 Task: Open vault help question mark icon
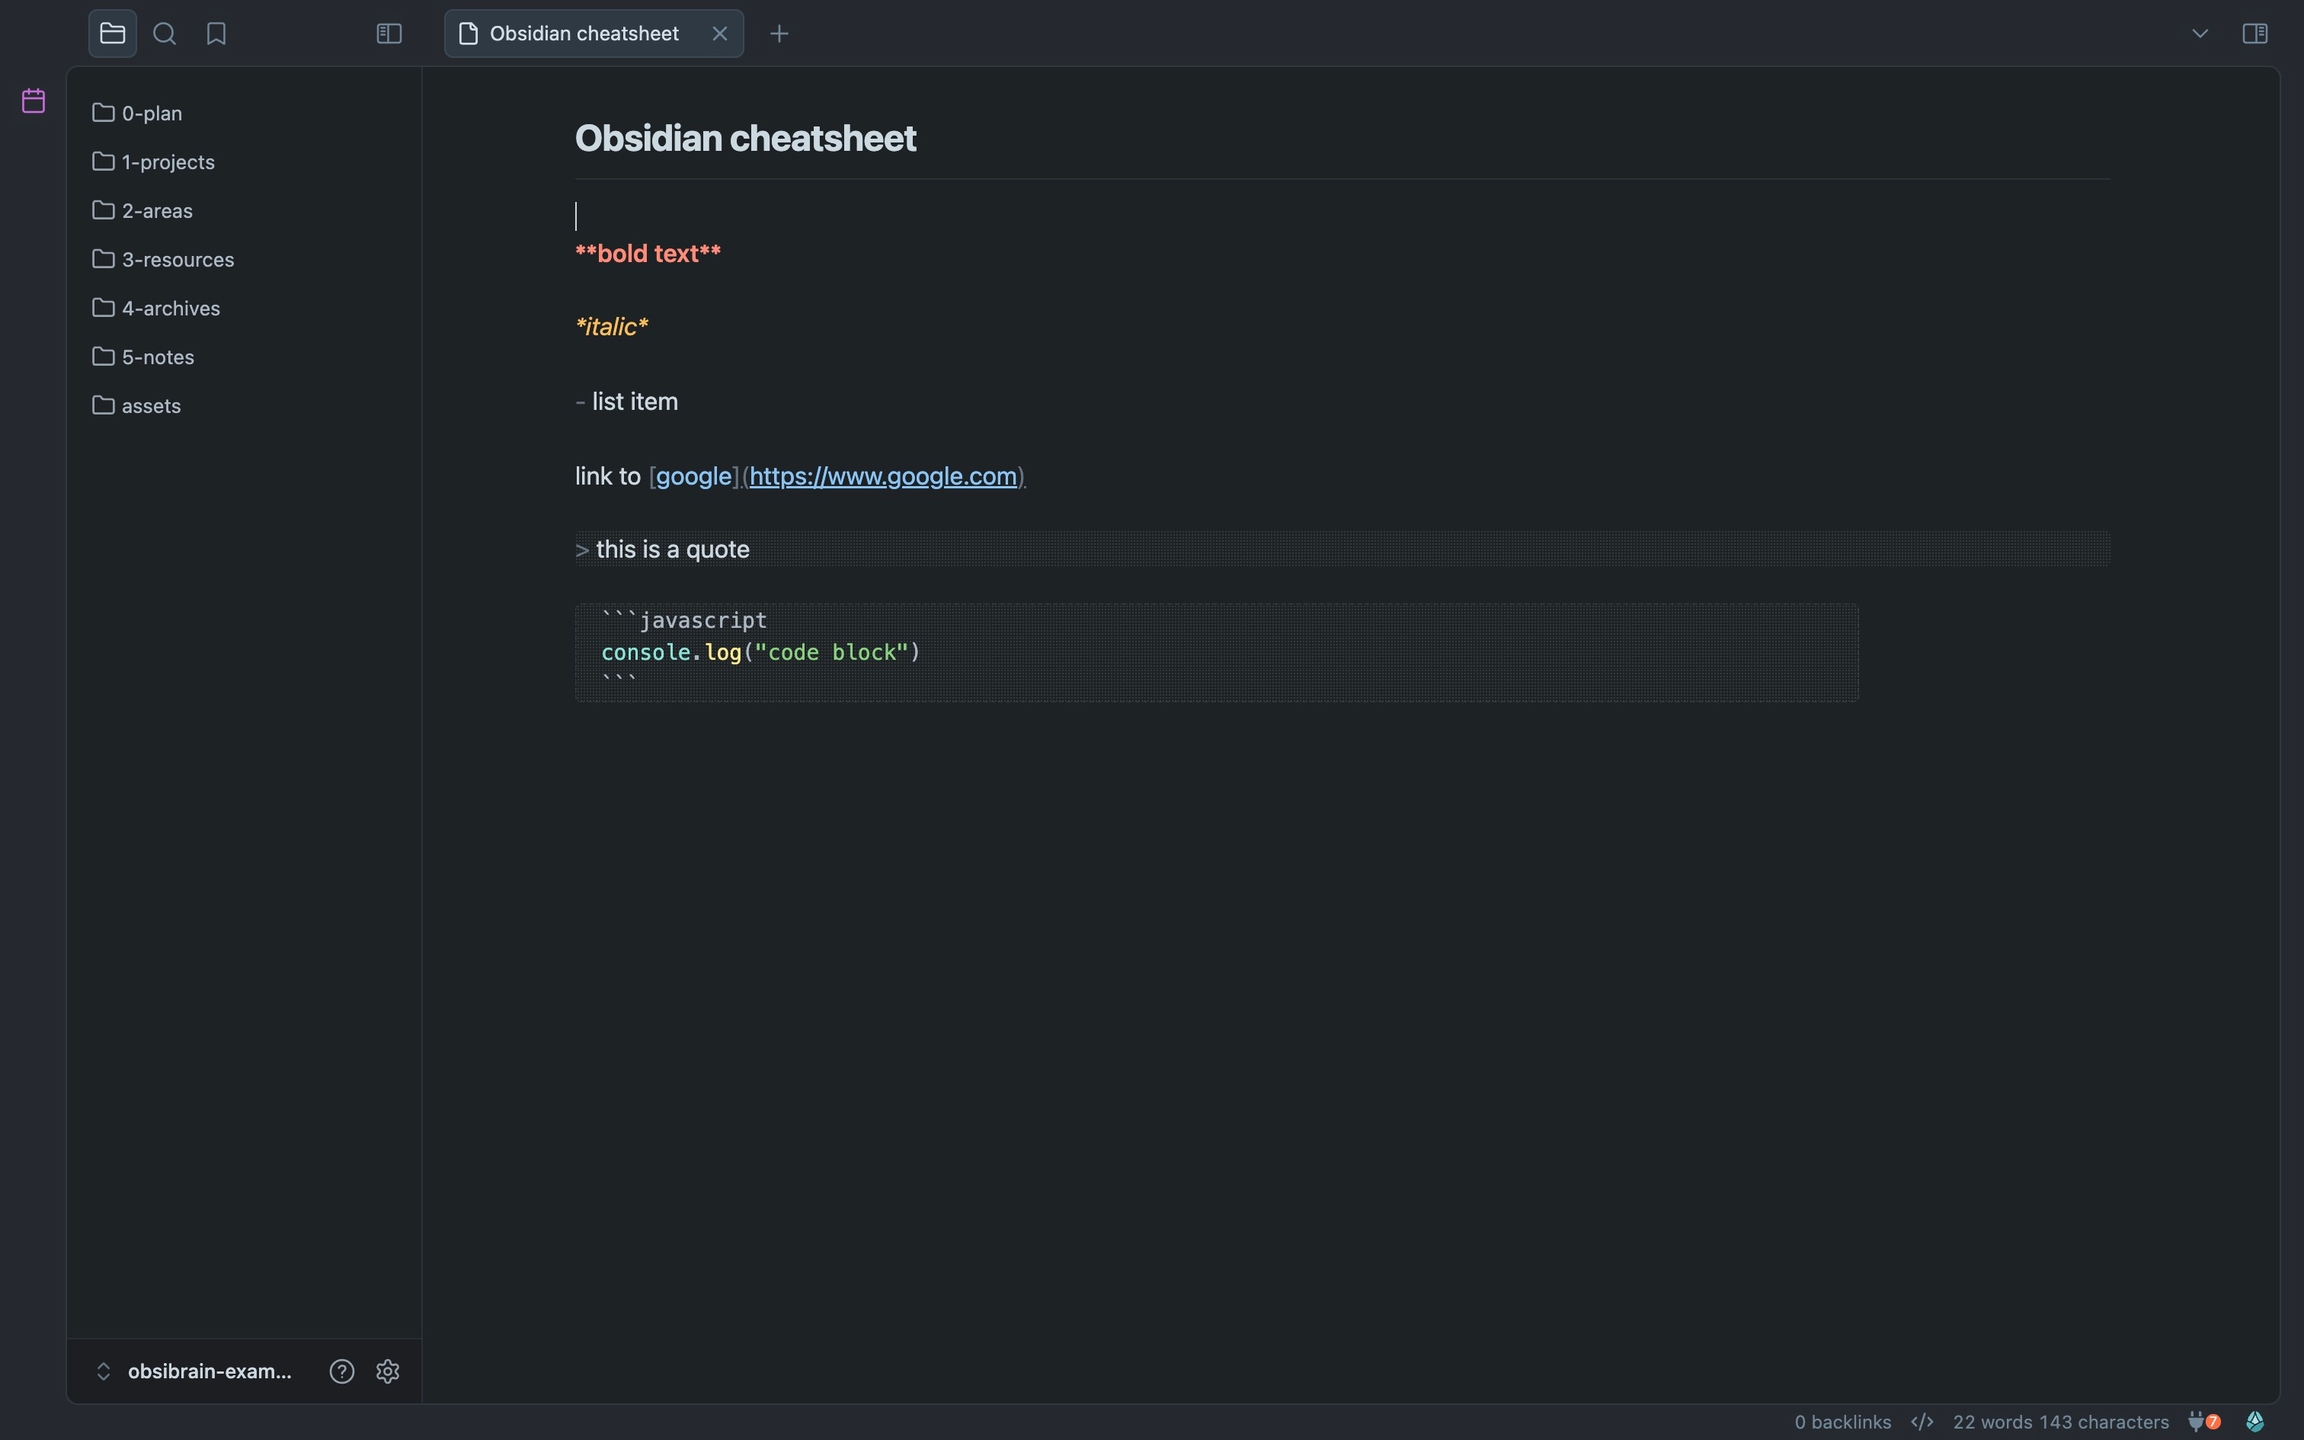(x=342, y=1371)
